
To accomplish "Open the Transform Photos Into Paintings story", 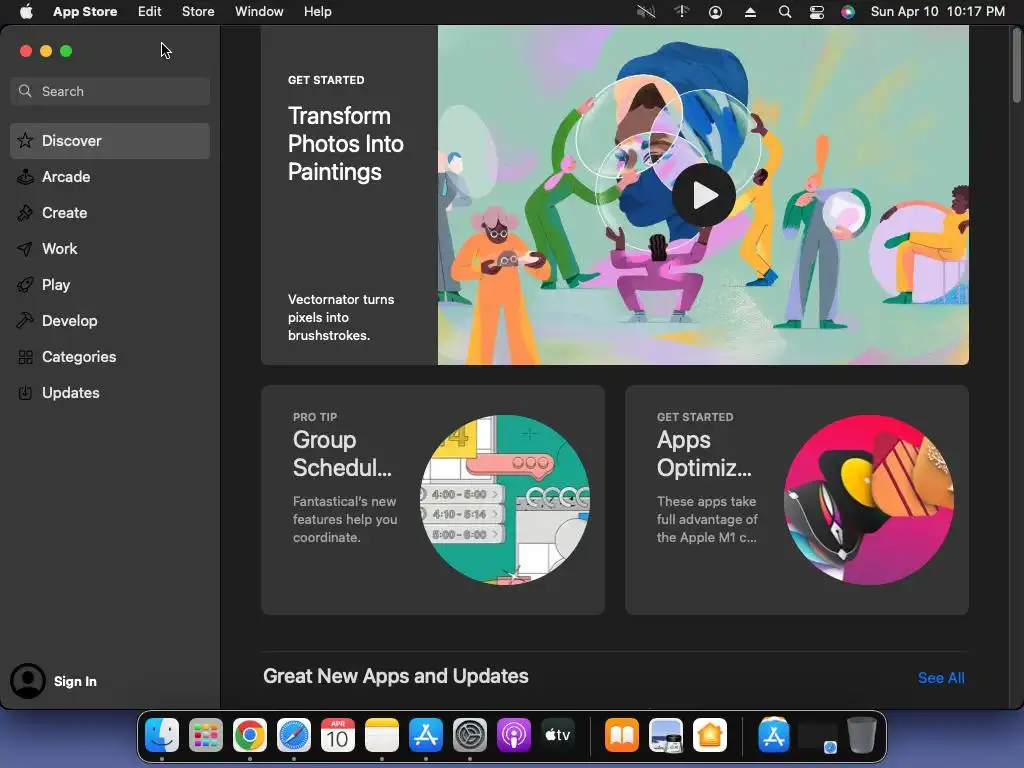I will (615, 195).
